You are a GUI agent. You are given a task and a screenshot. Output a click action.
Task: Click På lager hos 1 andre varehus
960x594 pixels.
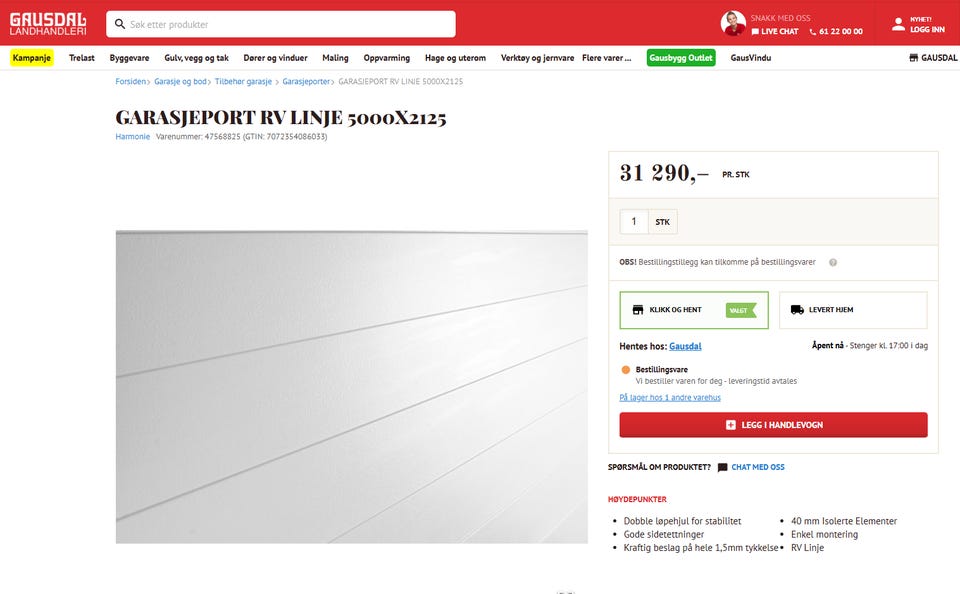tap(670, 397)
